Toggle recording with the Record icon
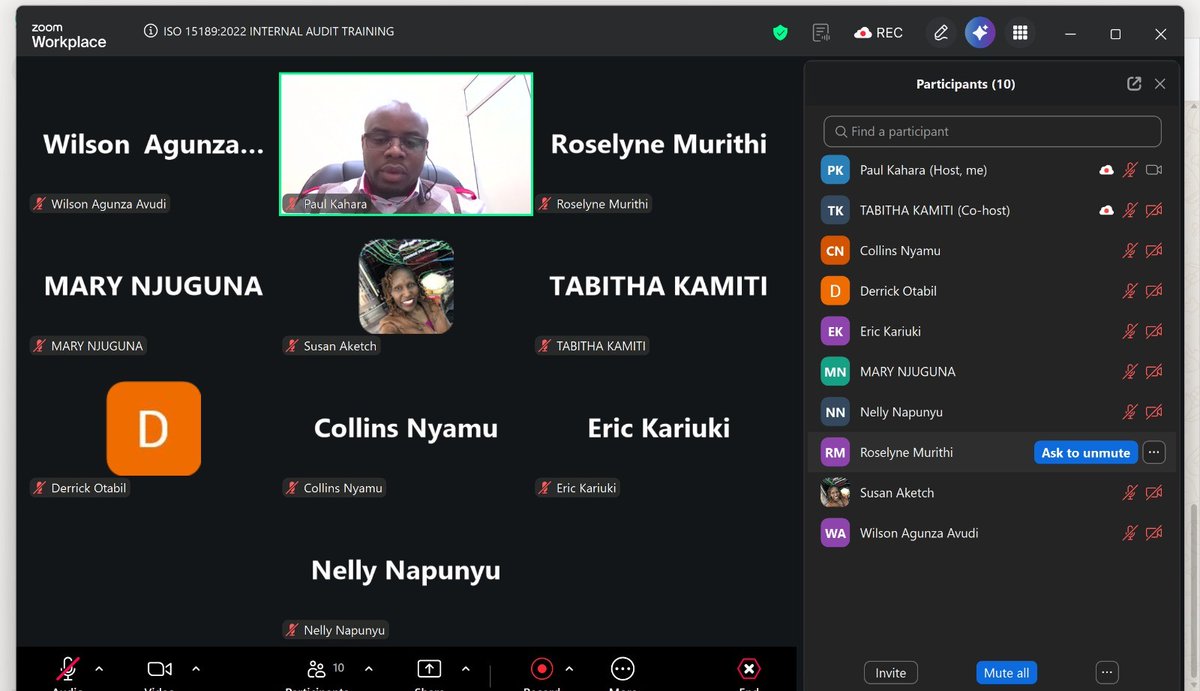This screenshot has height=691, width=1200. click(541, 669)
